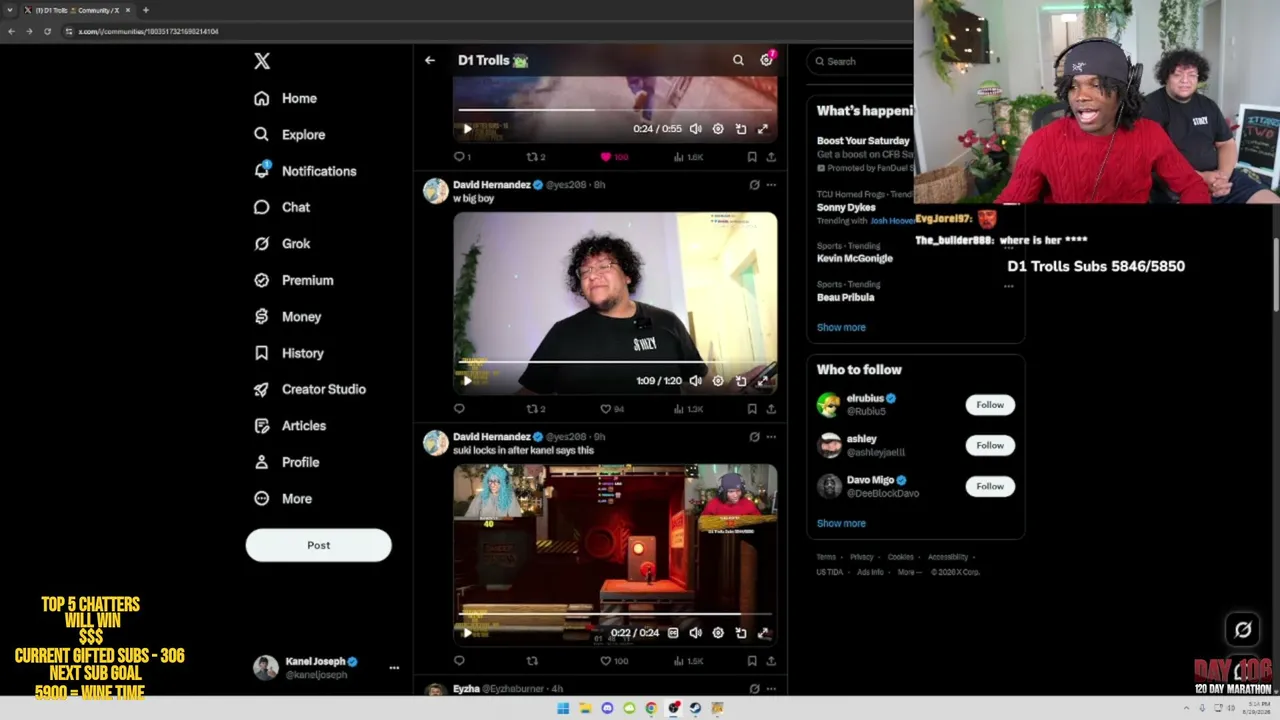Open settings on the 0:24 / 0:55 video
Screen dimensions: 1280x720
718,129
